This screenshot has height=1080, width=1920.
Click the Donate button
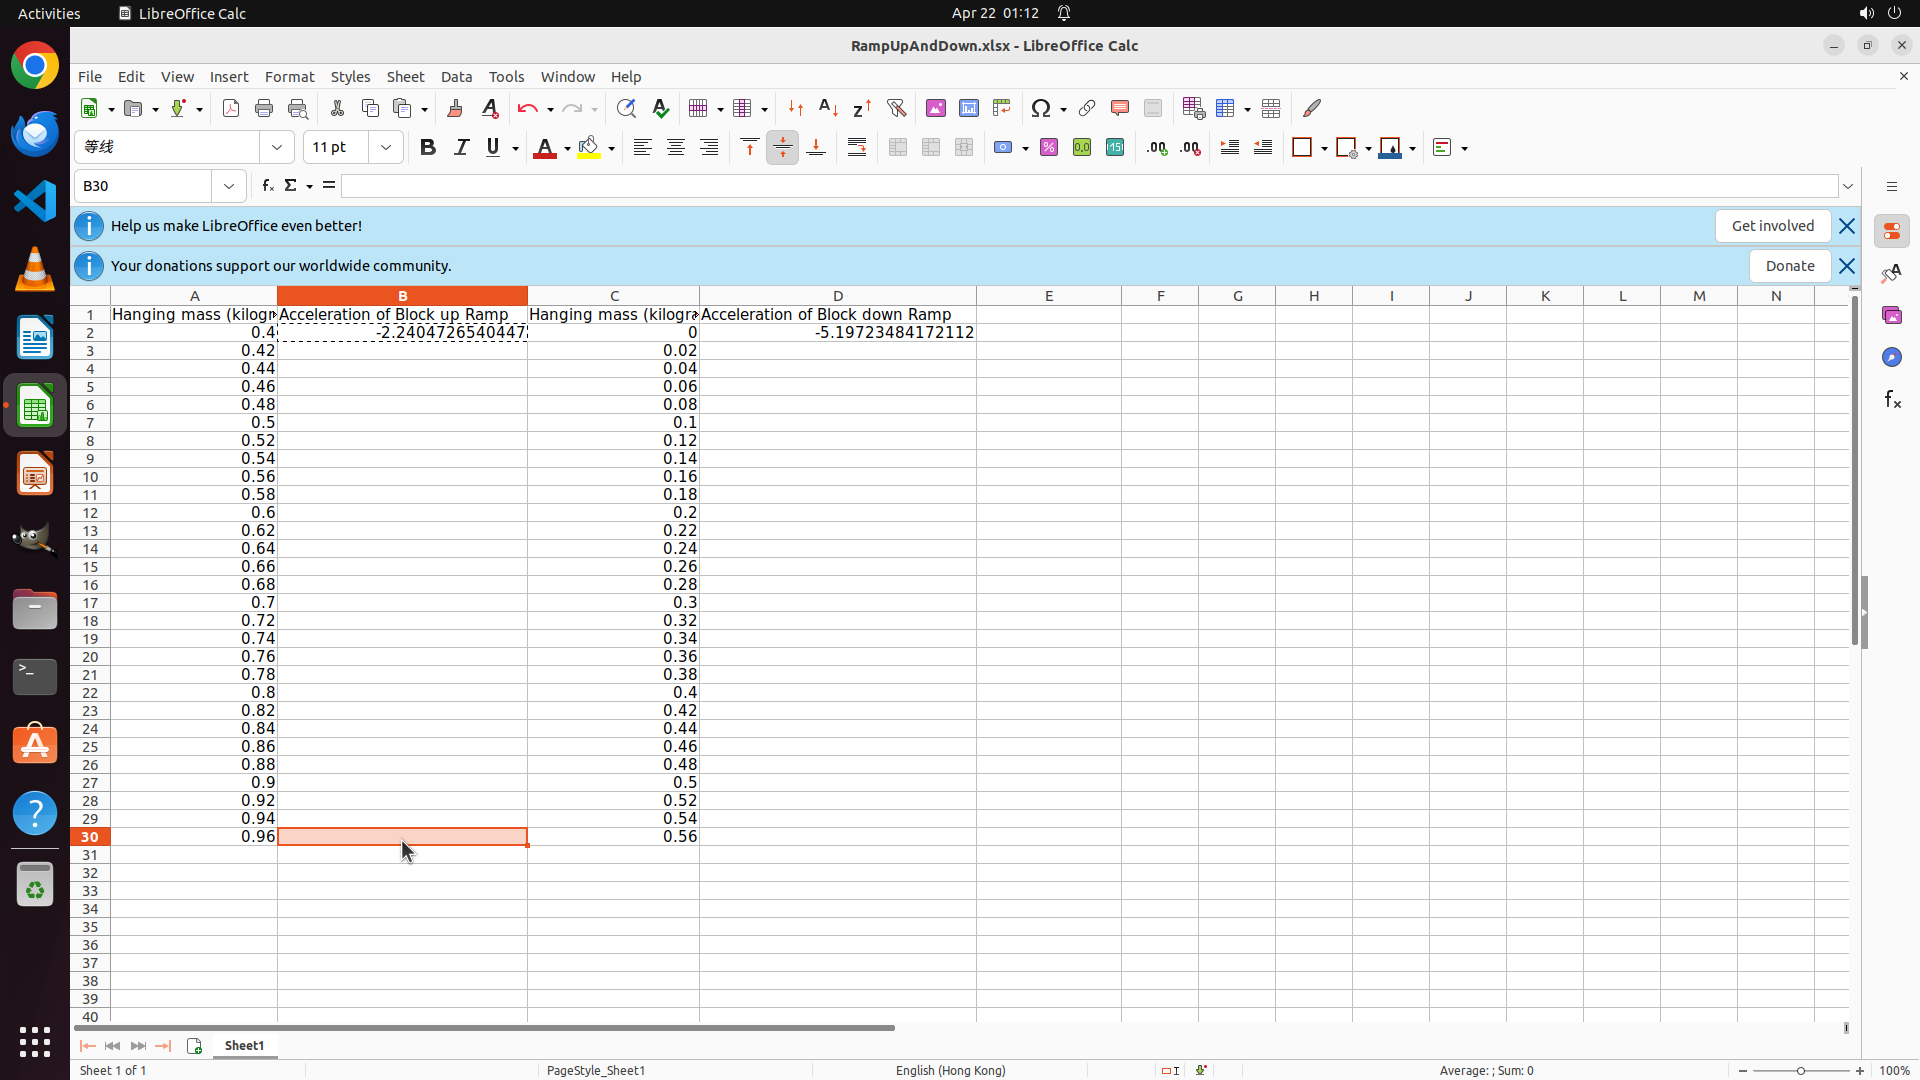(1789, 266)
